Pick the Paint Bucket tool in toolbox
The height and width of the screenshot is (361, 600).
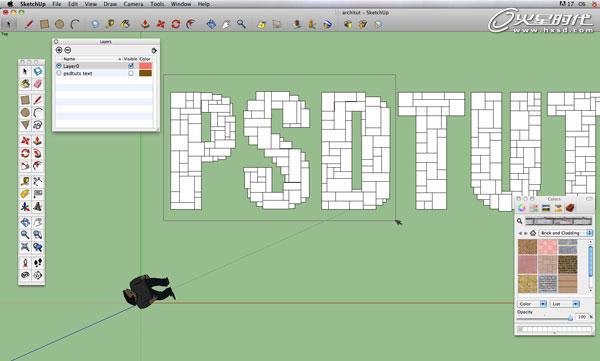coord(25,84)
